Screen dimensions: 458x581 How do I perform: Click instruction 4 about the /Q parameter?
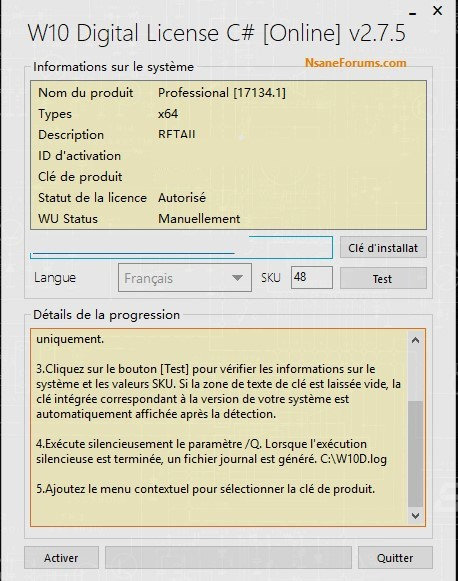click(212, 451)
